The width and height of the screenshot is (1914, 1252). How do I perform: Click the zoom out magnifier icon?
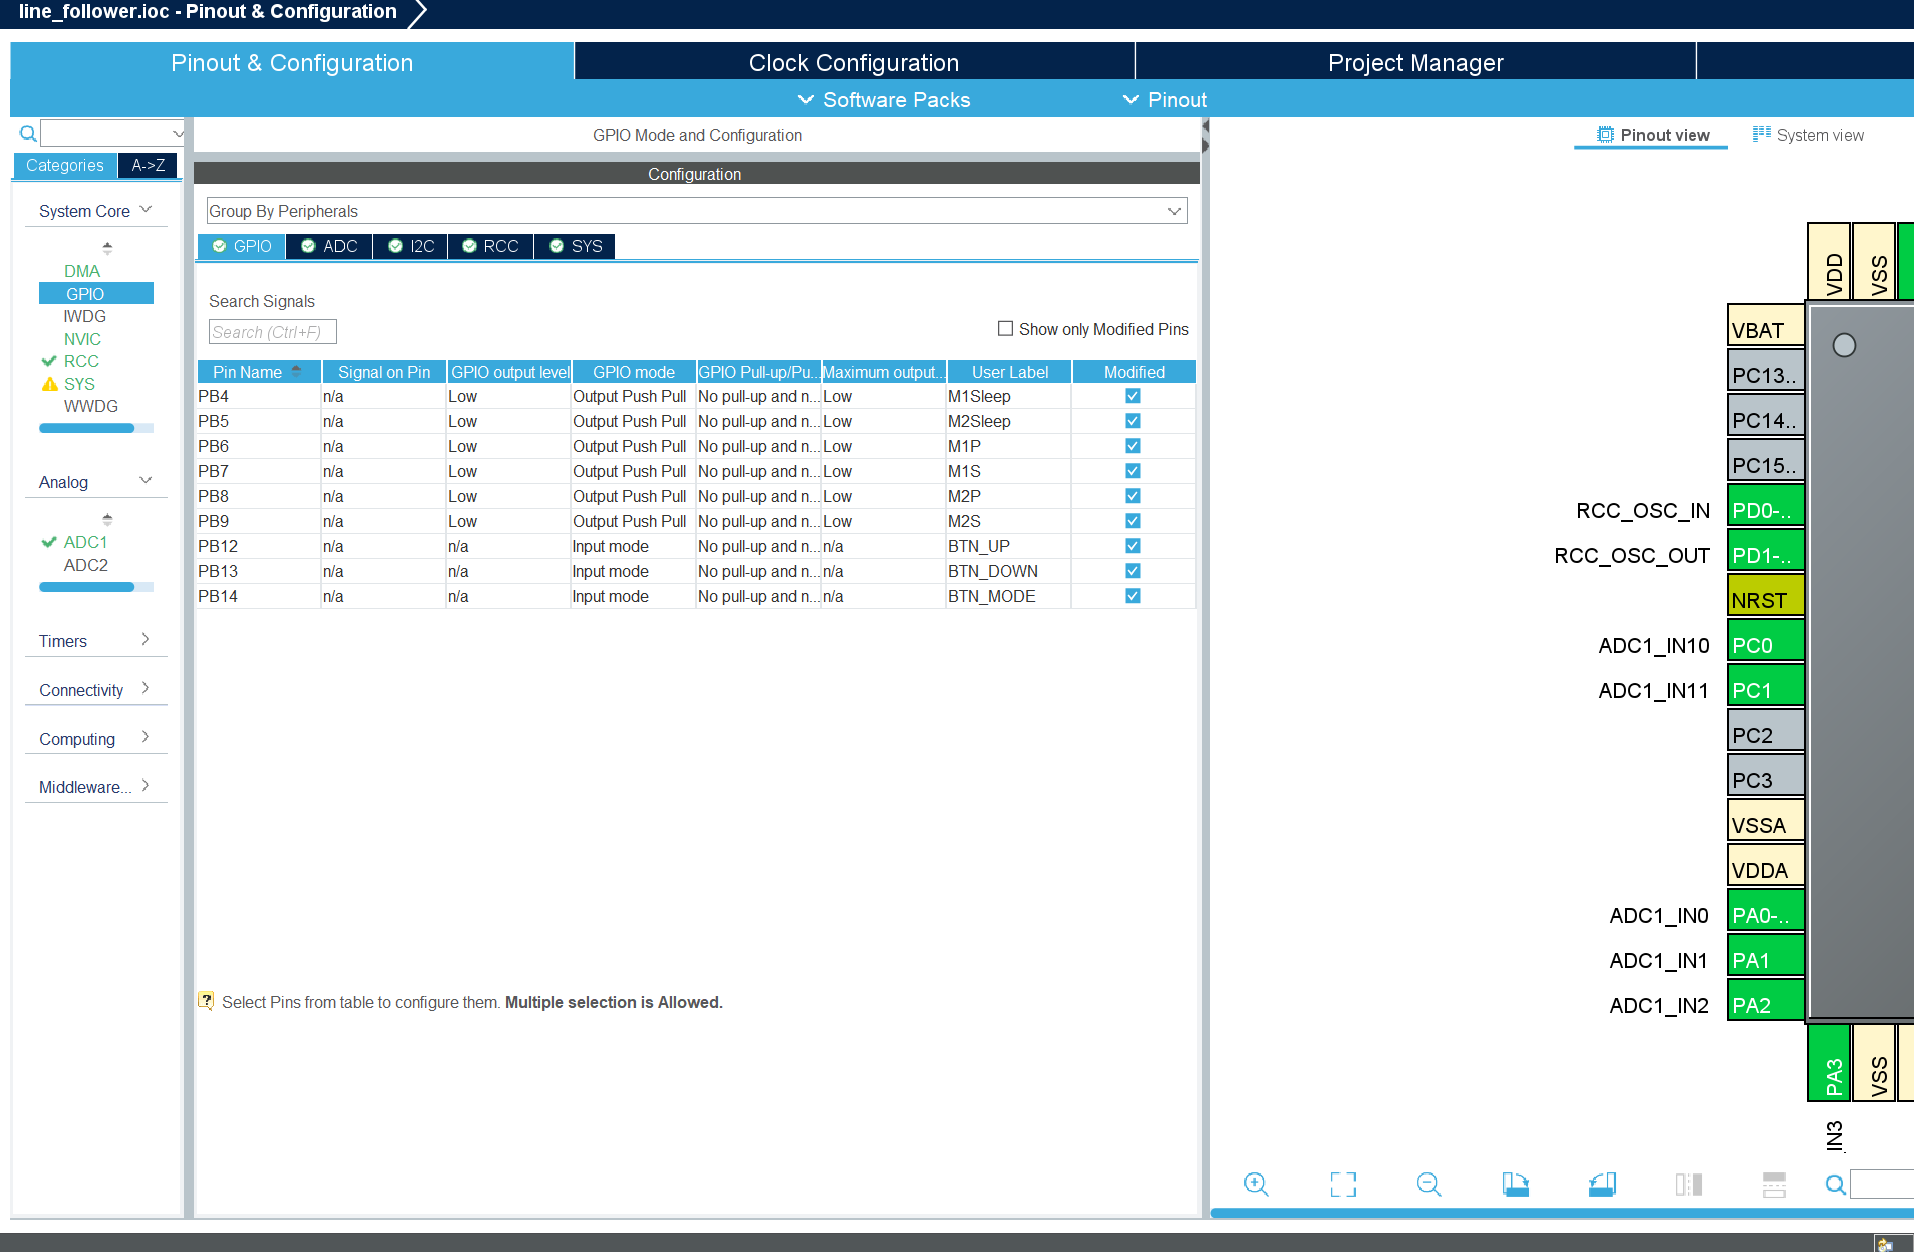pyautogui.click(x=1429, y=1185)
